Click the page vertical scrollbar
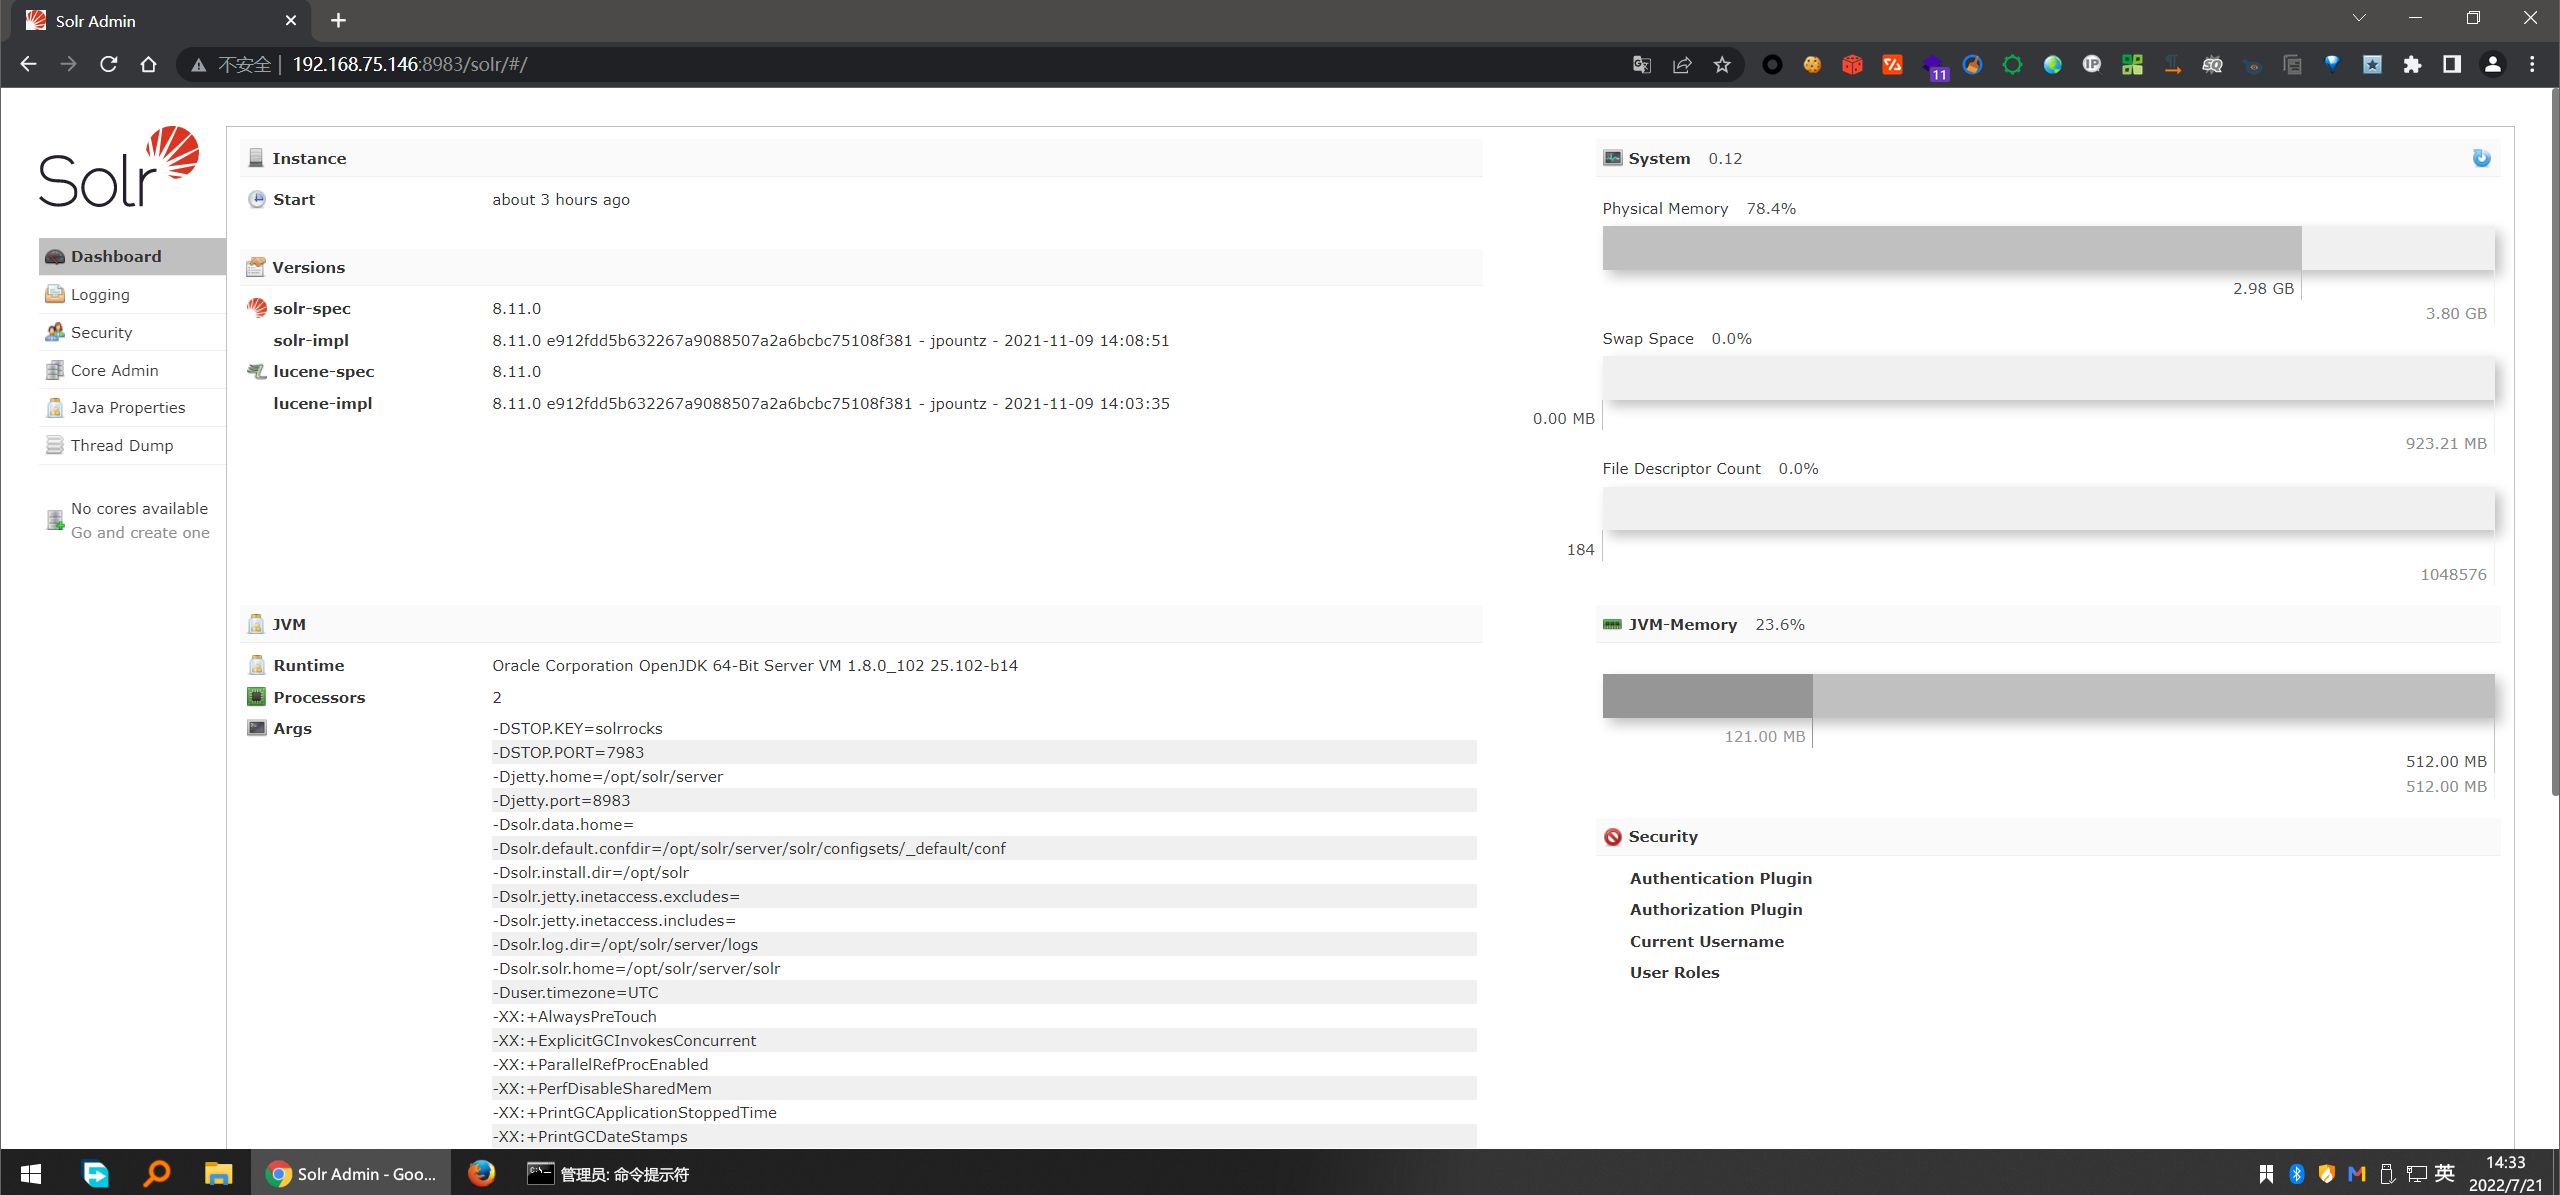 2554,440
